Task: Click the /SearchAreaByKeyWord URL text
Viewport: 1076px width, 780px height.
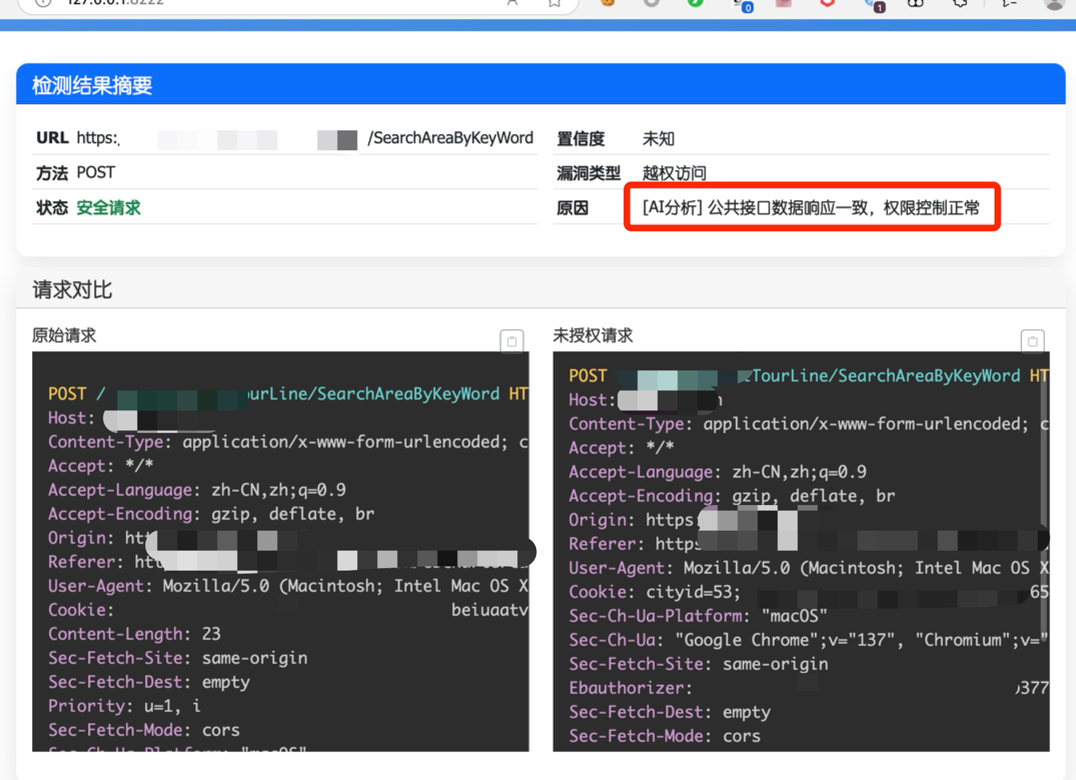Action: point(450,138)
